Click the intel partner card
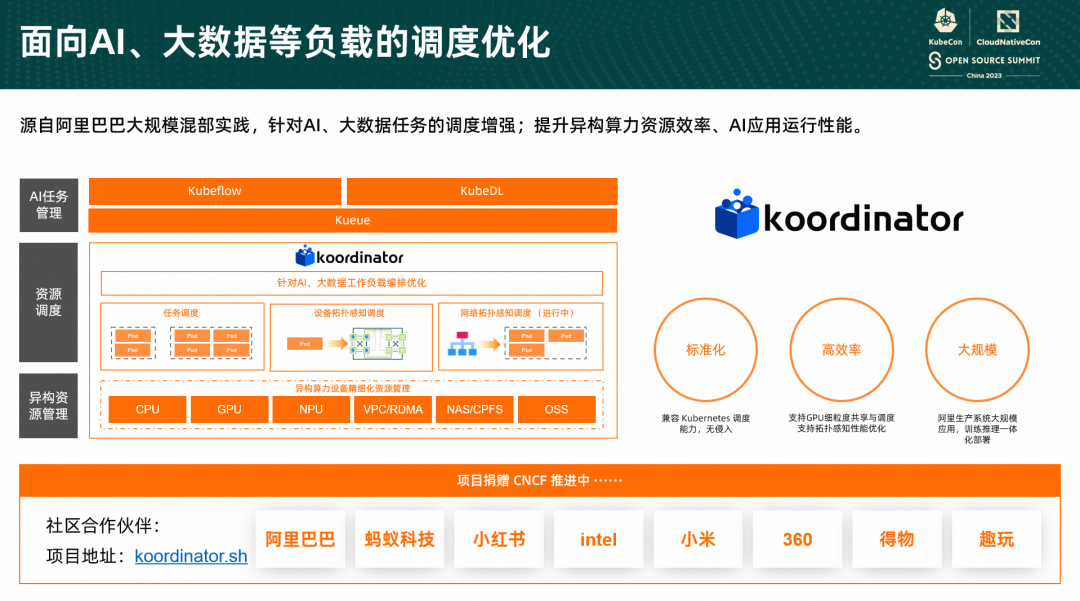Viewport: 1080px width, 601px height. click(x=599, y=539)
